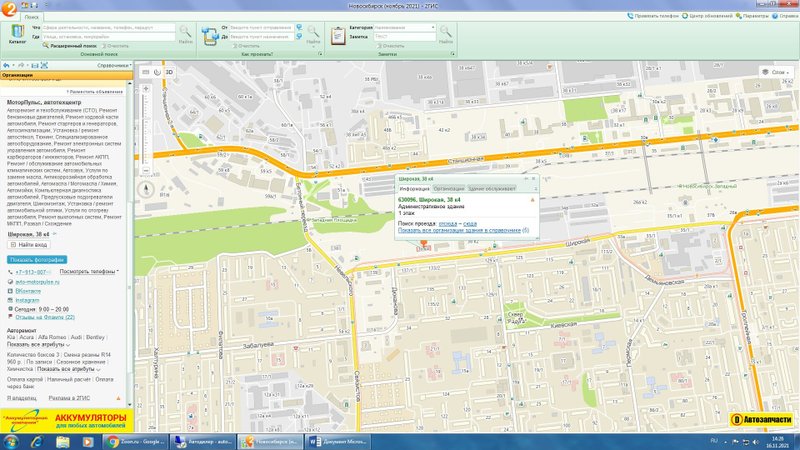The width and height of the screenshot is (800, 450).
Task: Open back arrow history dropdown
Action: click(13, 65)
